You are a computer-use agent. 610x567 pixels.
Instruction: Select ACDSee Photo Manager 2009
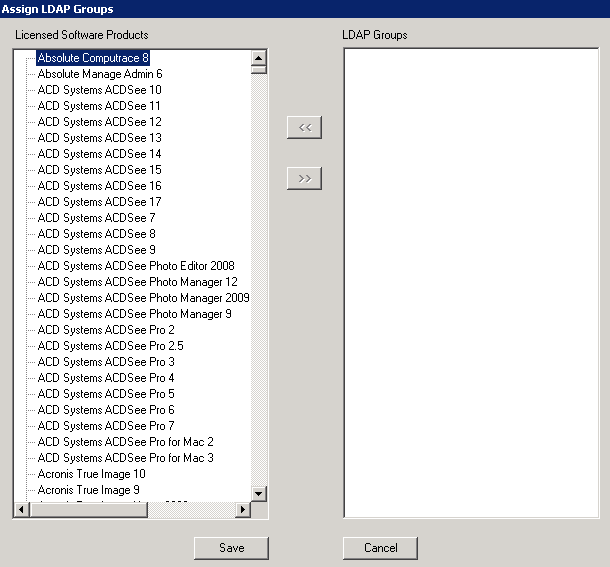(144, 298)
